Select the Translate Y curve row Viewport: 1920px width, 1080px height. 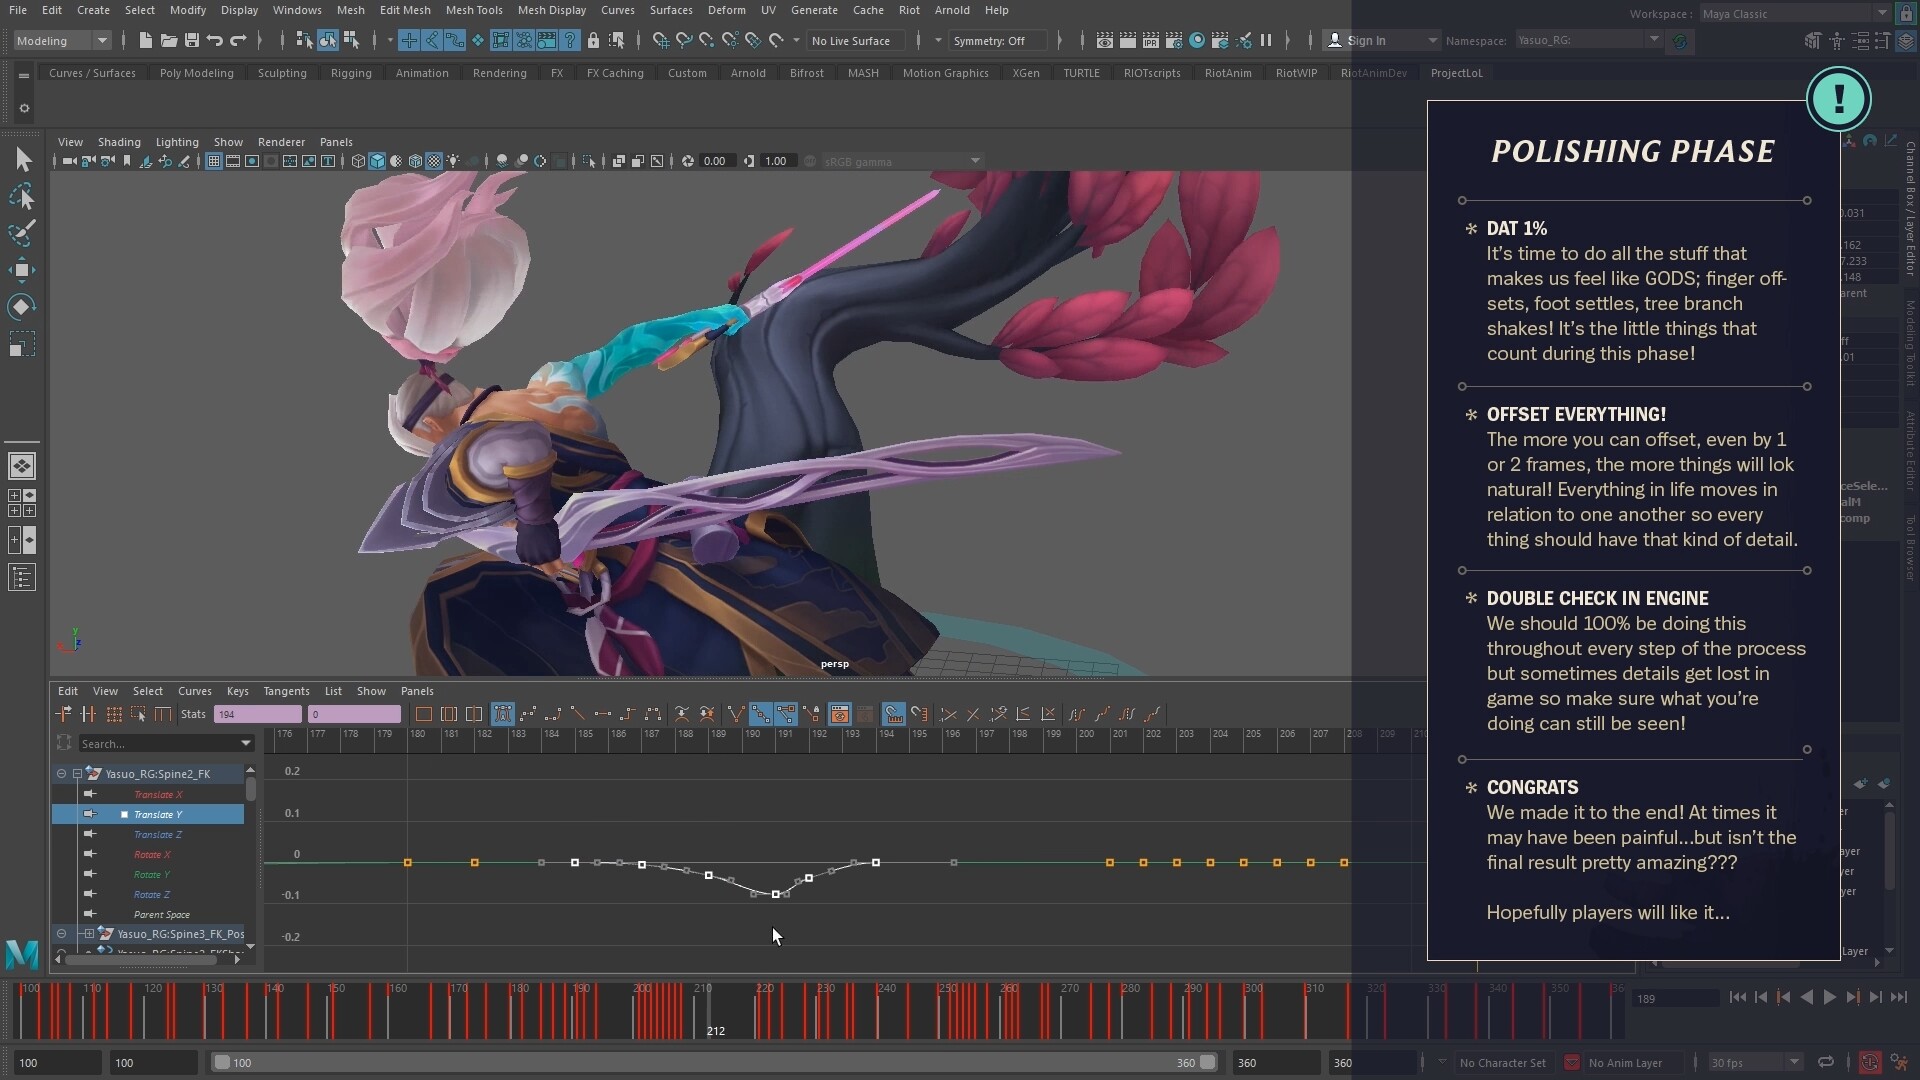pyautogui.click(x=148, y=814)
